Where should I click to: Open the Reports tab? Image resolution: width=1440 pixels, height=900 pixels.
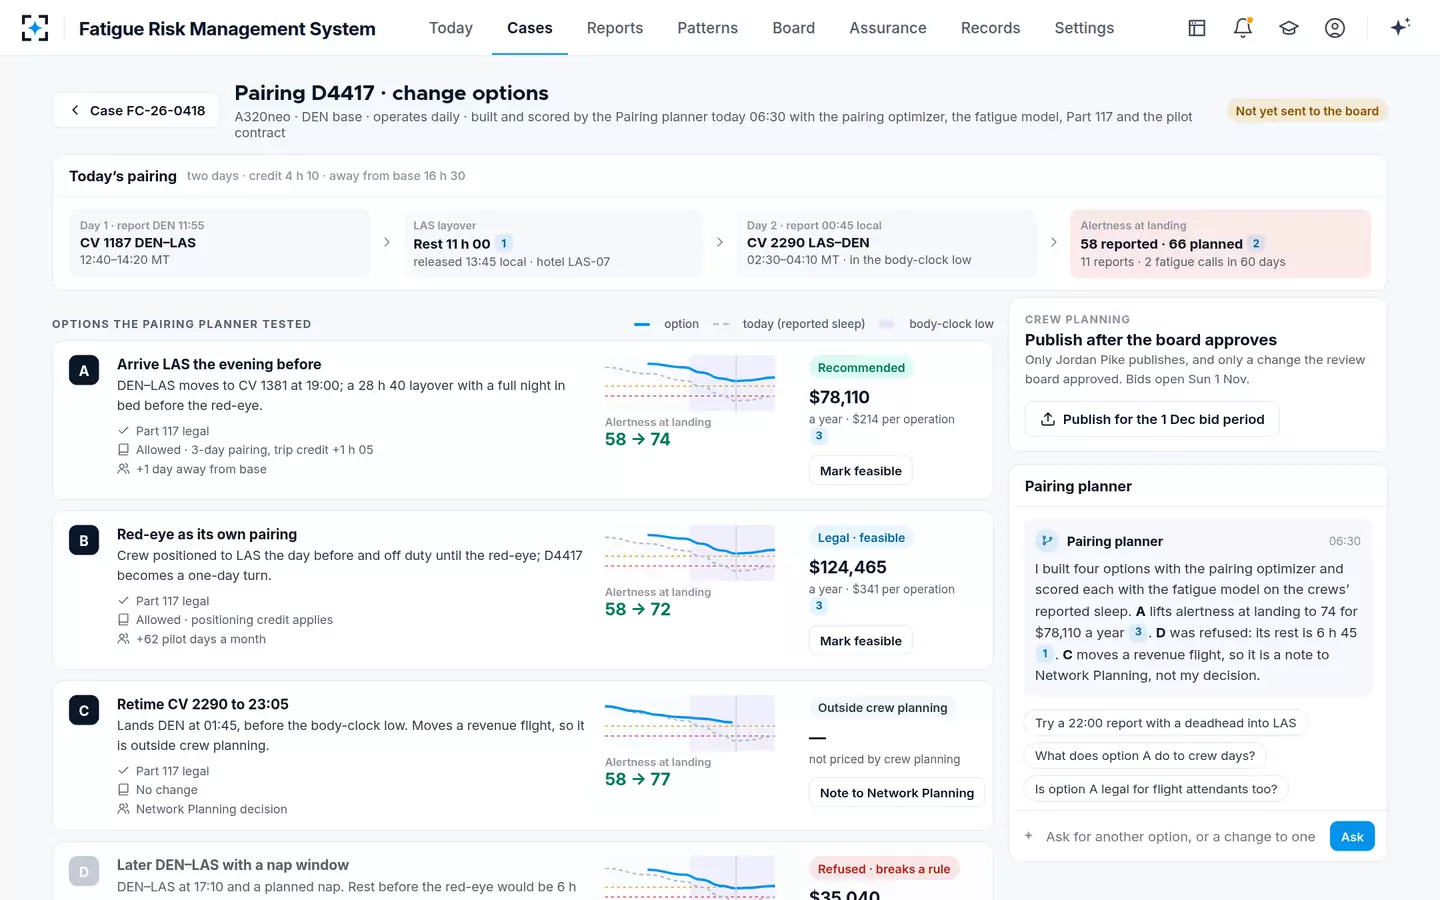tap(615, 28)
